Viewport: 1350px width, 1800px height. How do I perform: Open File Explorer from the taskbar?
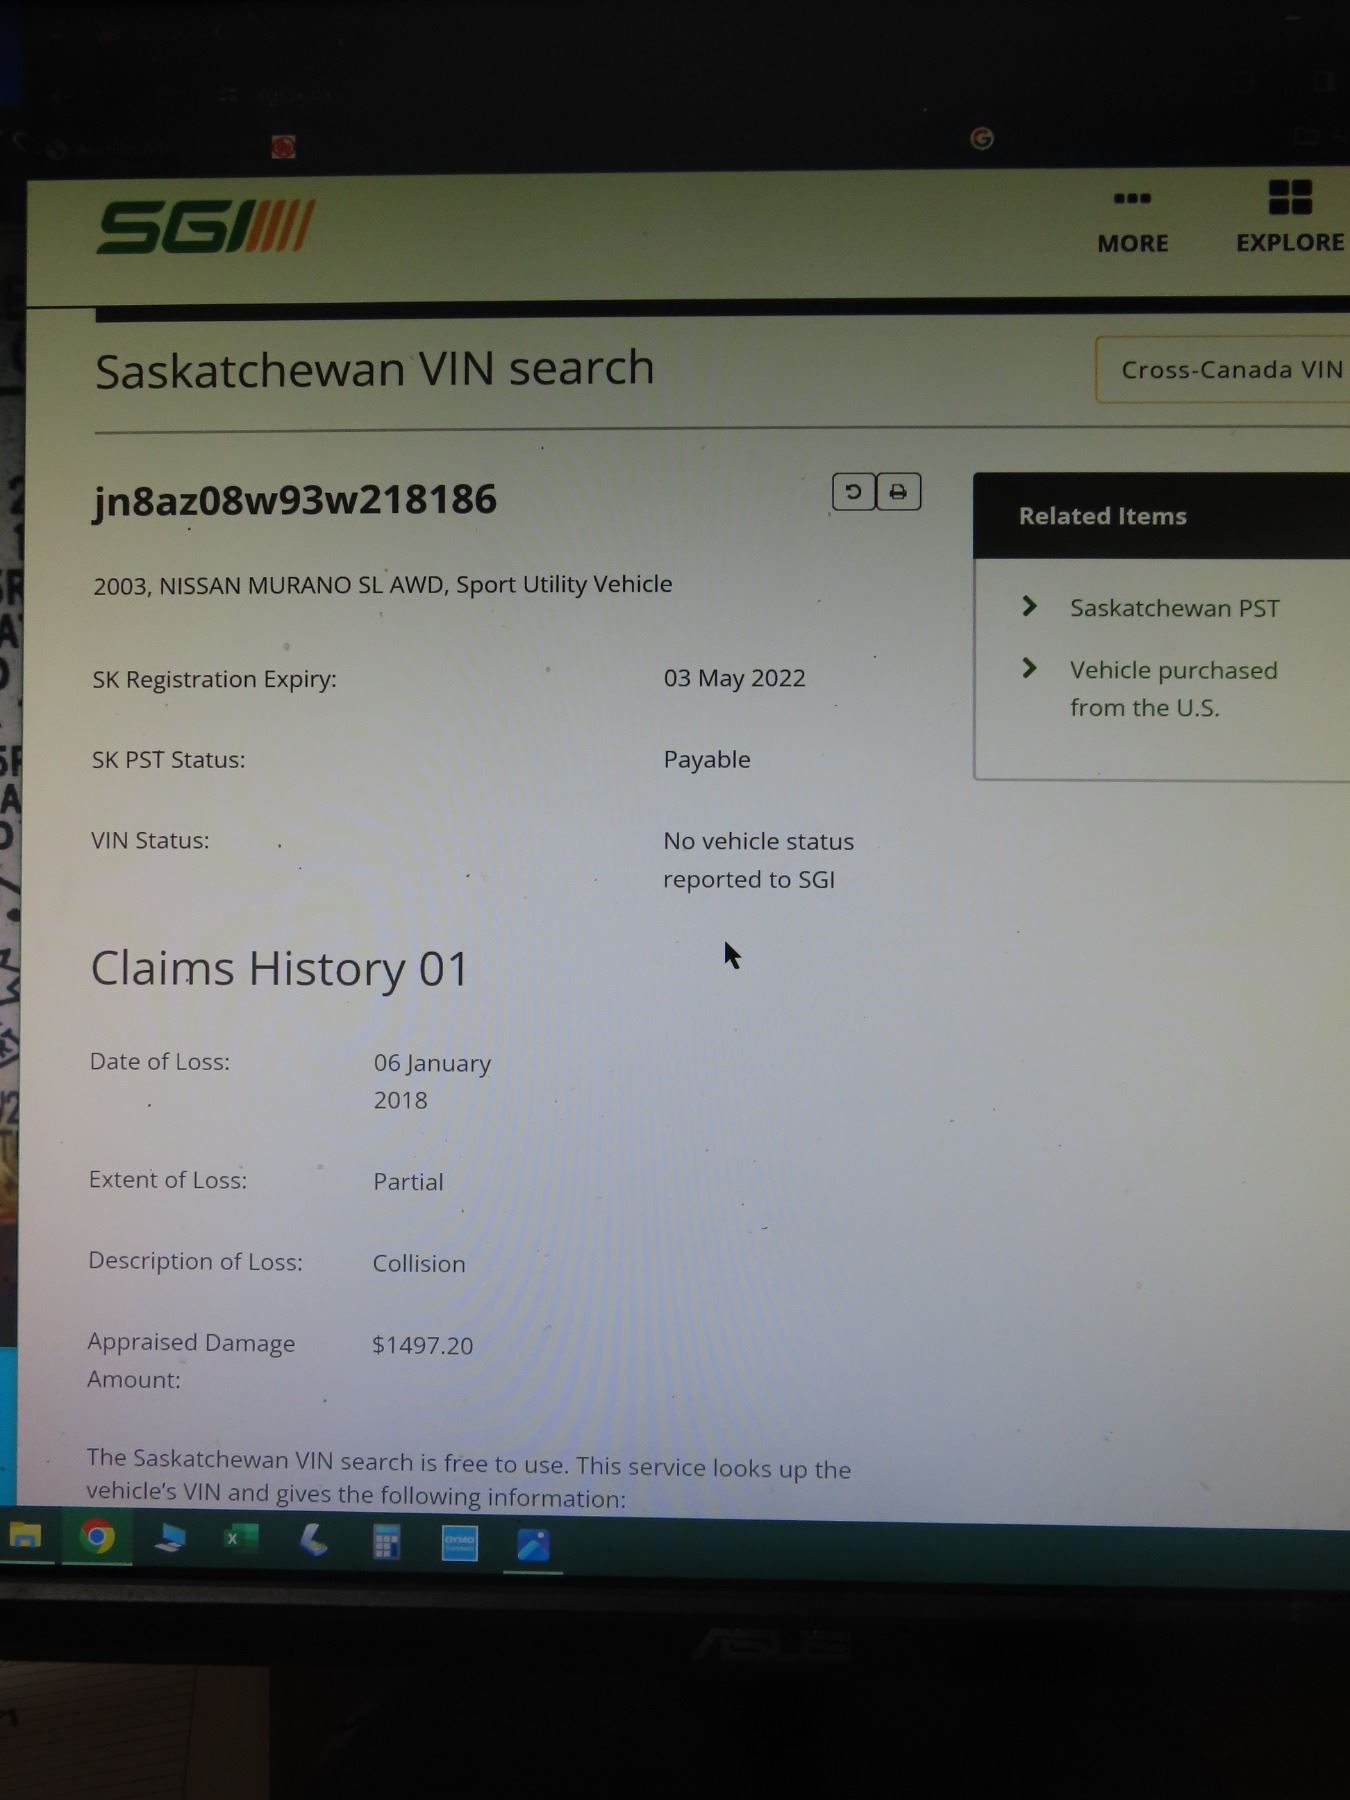pyautogui.click(x=26, y=1536)
